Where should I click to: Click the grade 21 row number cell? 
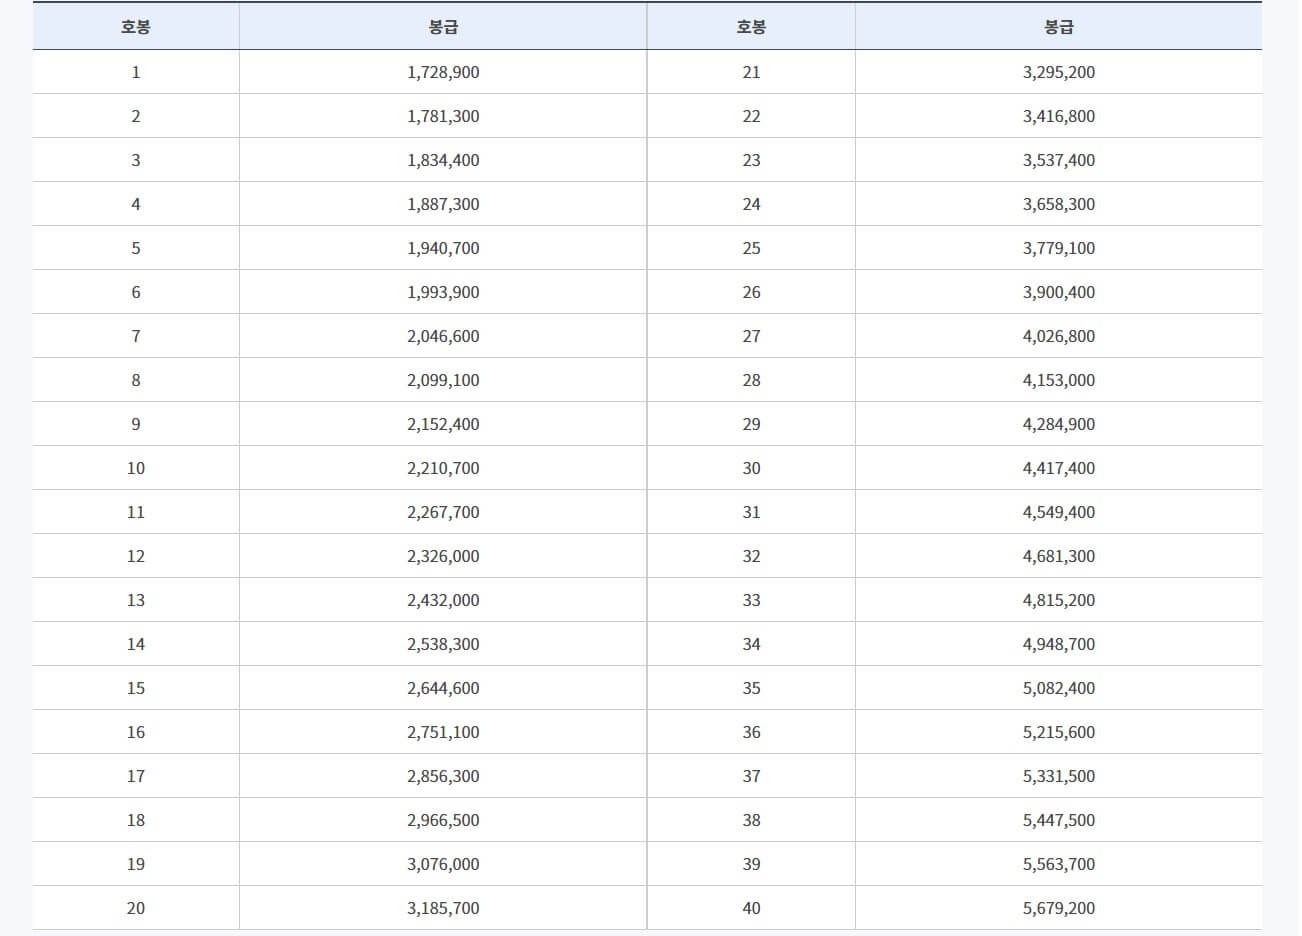750,72
